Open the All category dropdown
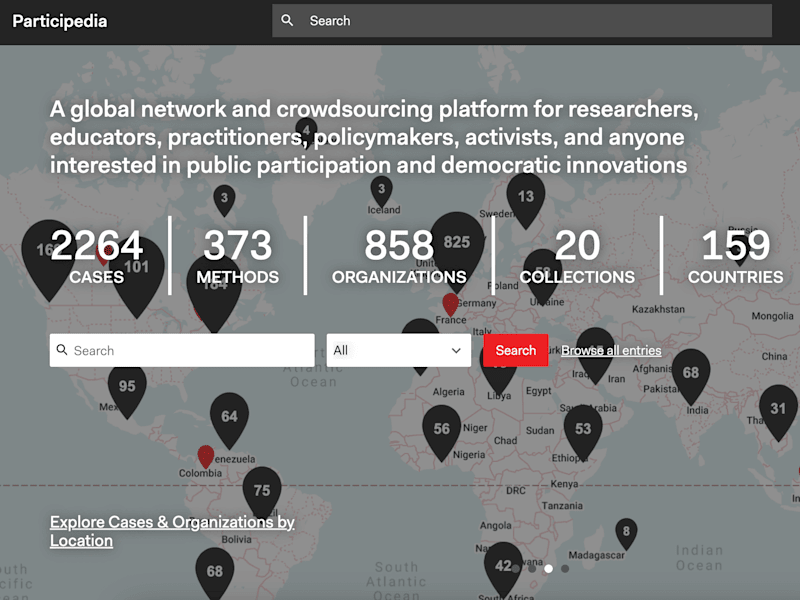The width and height of the screenshot is (800, 600). 398,351
